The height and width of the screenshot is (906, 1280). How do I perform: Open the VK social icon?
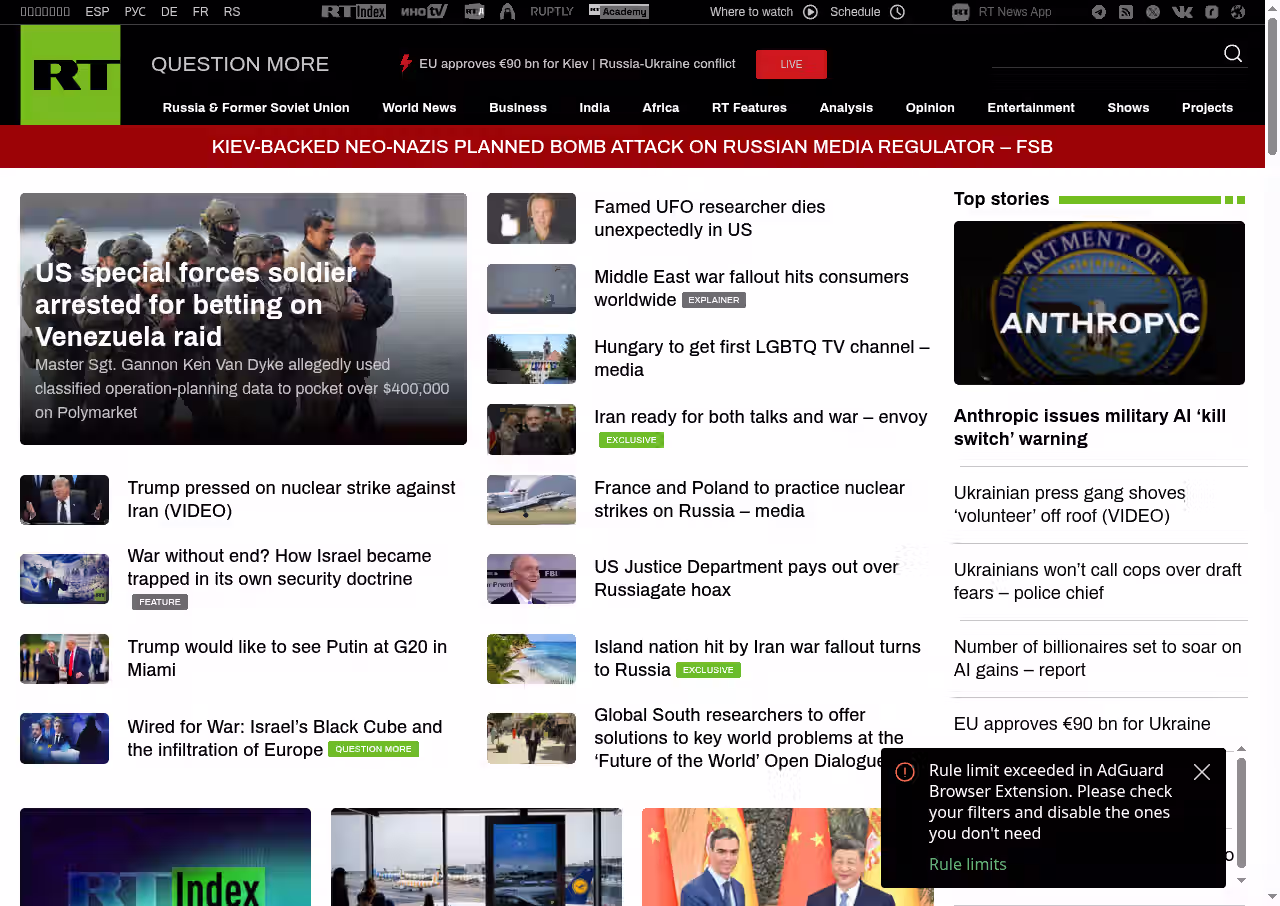pyautogui.click(x=1182, y=12)
